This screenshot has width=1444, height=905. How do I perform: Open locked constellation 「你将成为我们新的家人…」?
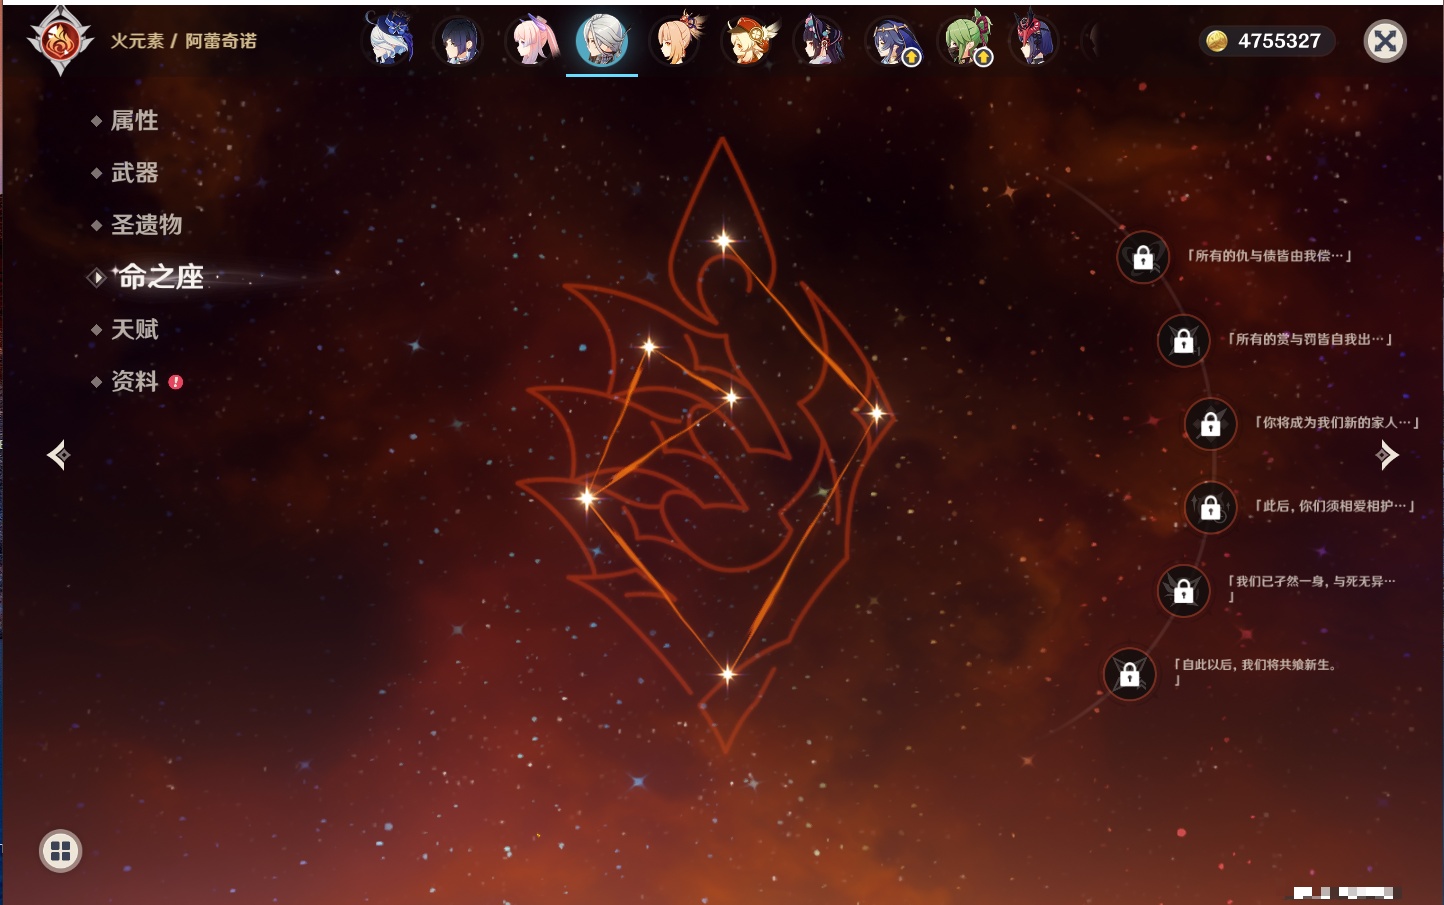pos(1211,424)
